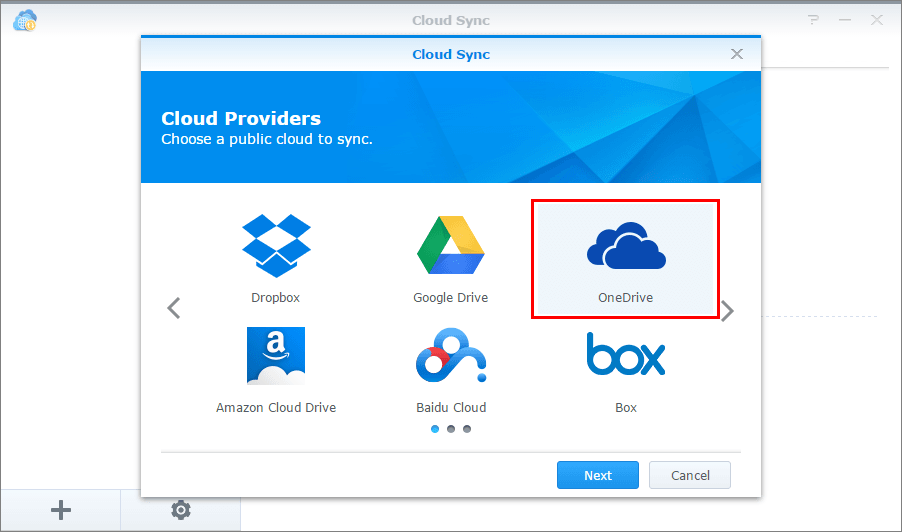Close the Cloud Sync main window
This screenshot has width=902, height=532.
tap(877, 20)
